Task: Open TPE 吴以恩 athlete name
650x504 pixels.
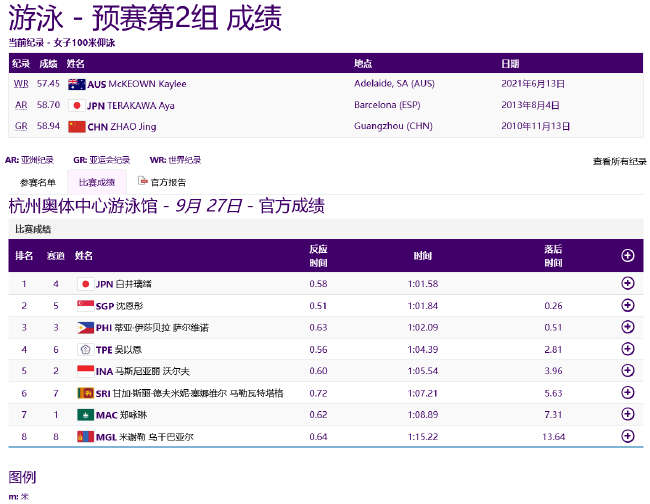Action: (x=119, y=350)
